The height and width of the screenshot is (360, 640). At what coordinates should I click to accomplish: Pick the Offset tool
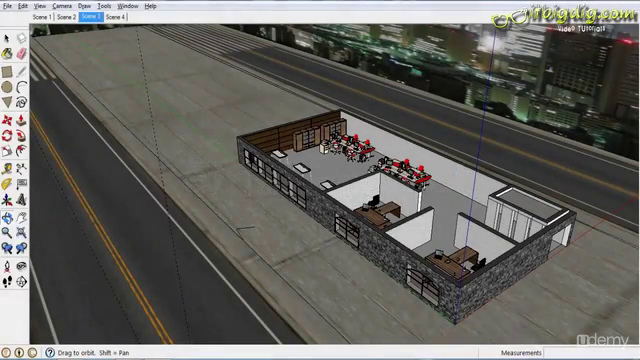21,151
